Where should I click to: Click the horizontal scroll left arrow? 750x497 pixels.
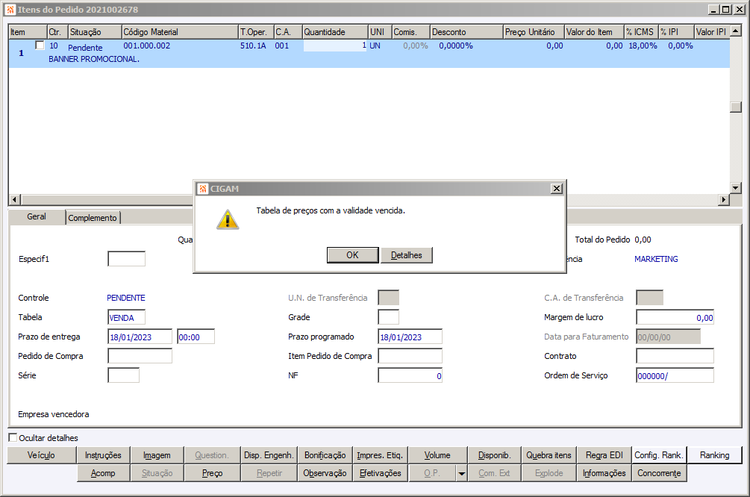click(14, 199)
